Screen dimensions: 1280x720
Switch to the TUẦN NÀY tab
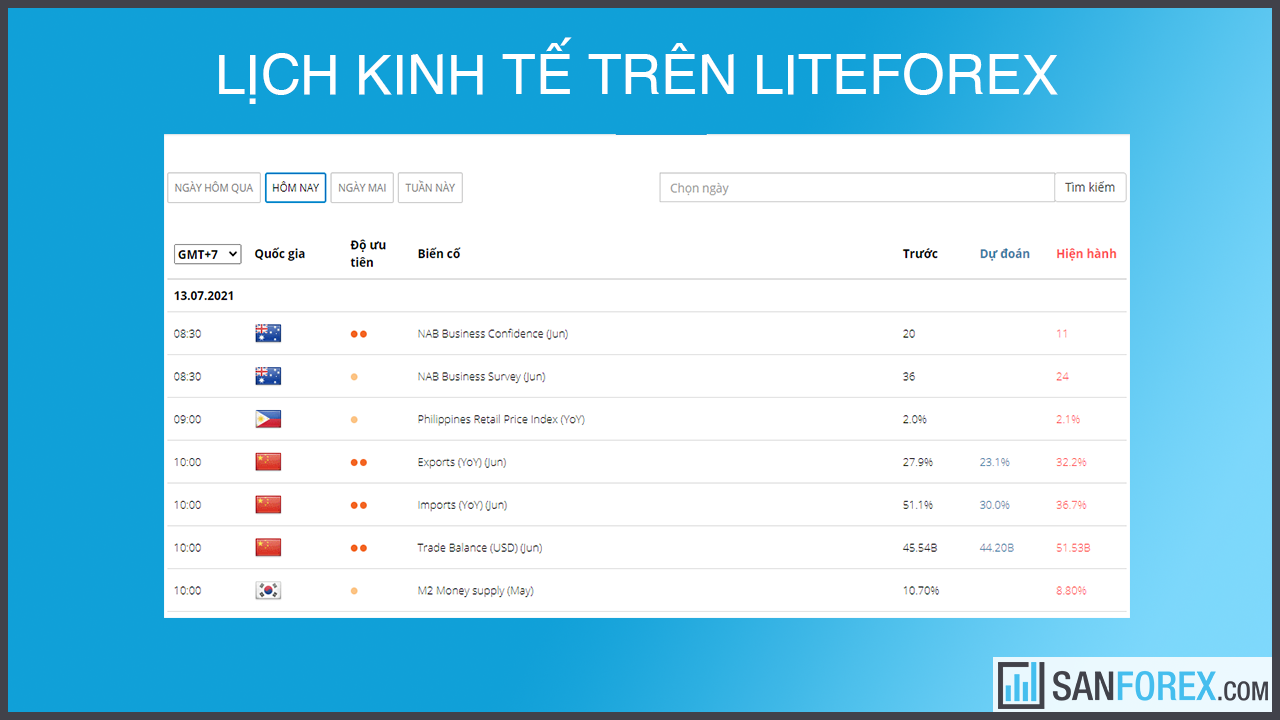tap(430, 188)
